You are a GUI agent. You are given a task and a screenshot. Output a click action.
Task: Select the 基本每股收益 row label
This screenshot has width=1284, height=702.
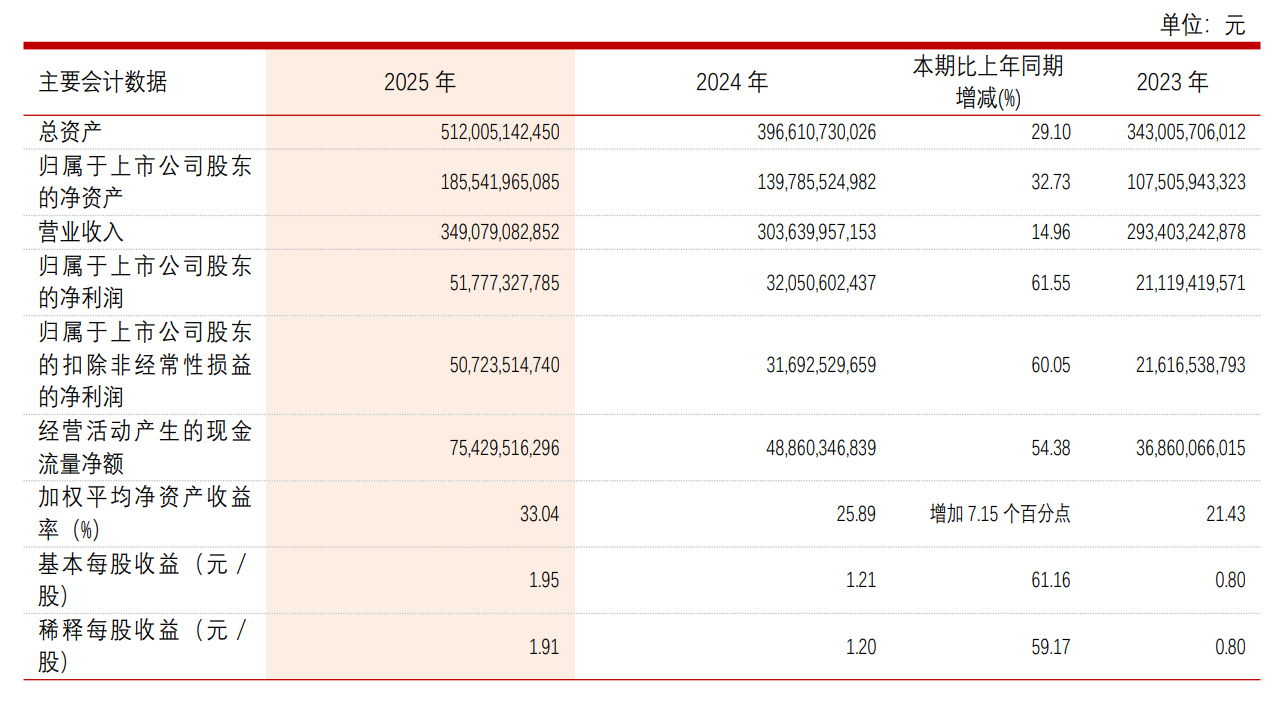pyautogui.click(x=144, y=580)
